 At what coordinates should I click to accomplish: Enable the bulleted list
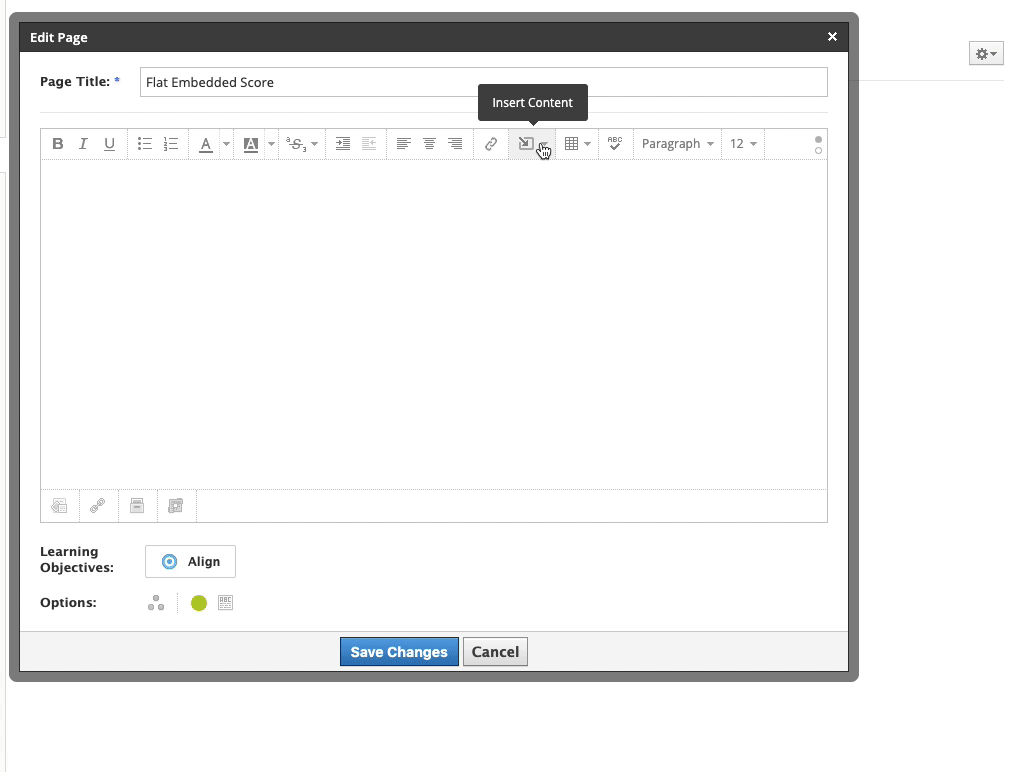(x=144, y=143)
